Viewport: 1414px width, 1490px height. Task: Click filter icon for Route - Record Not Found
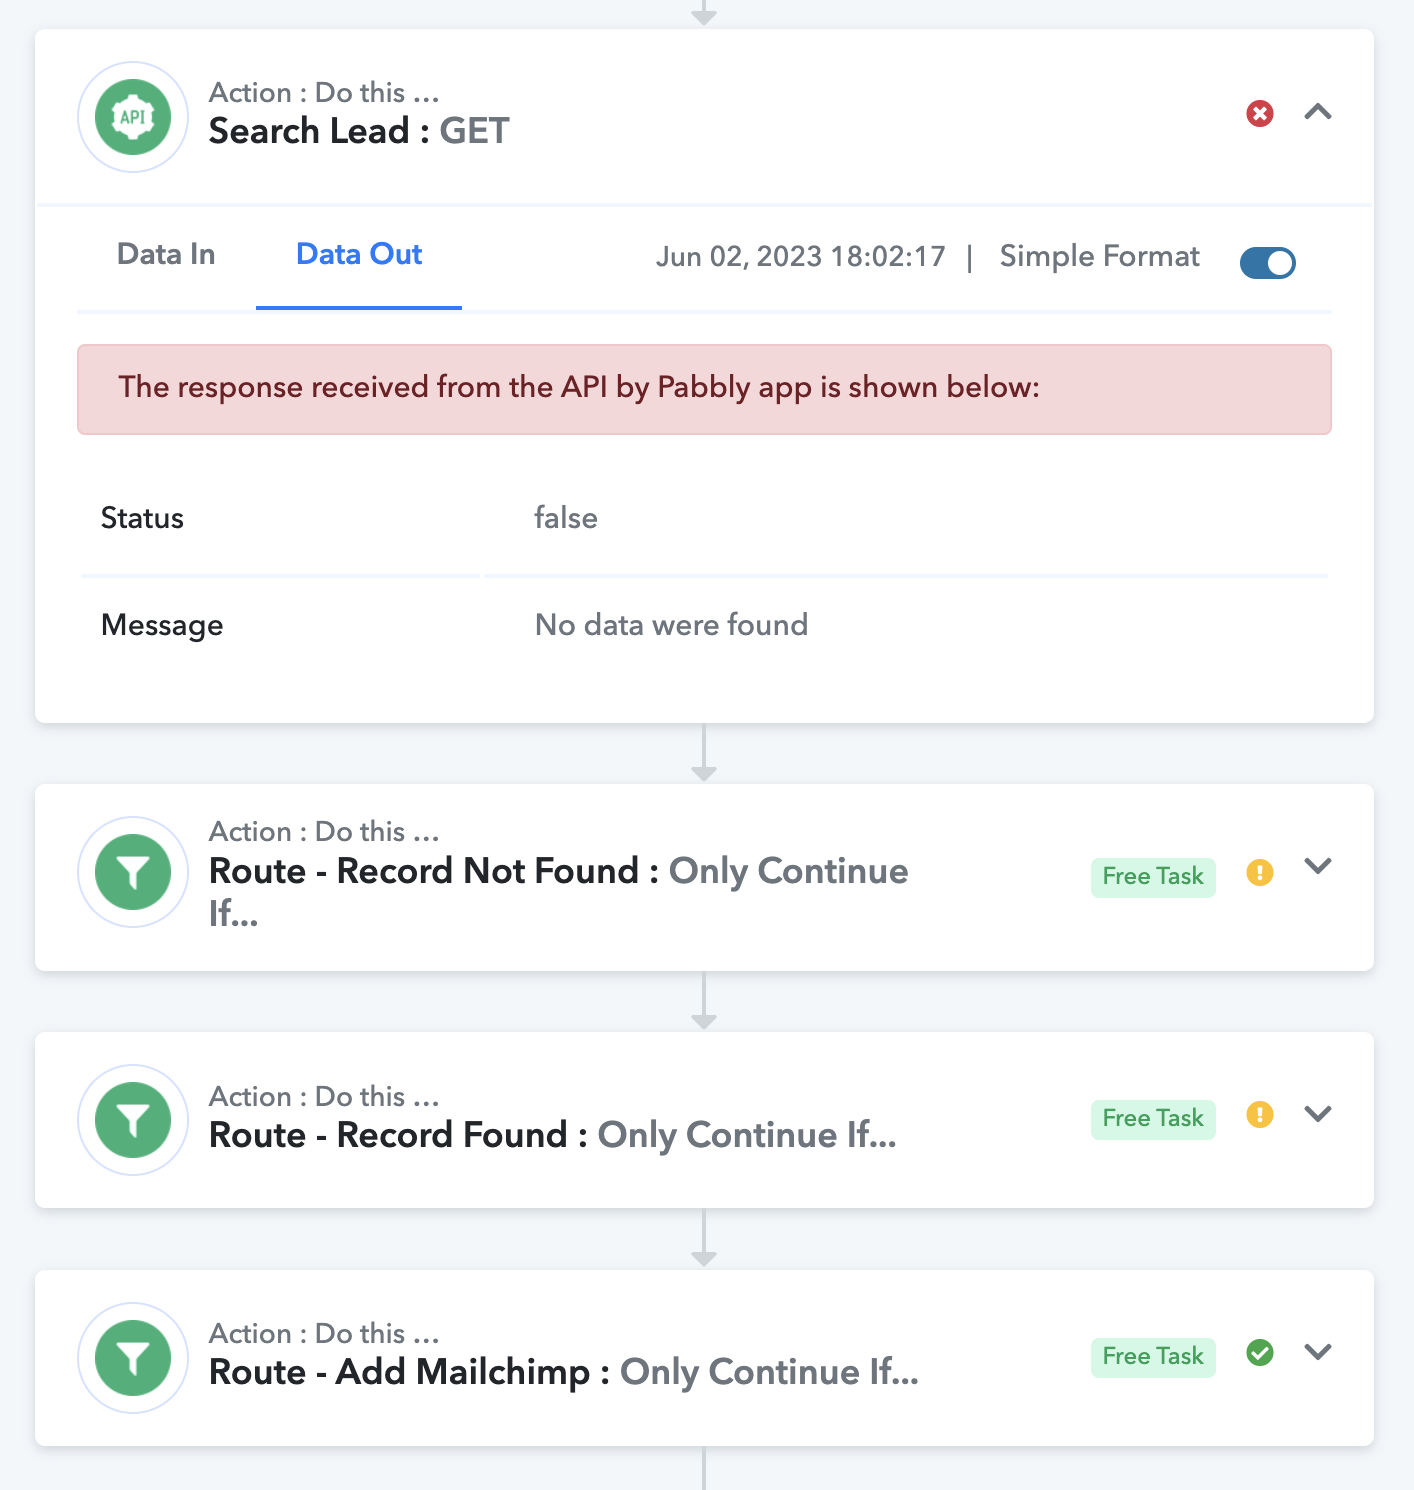click(133, 872)
